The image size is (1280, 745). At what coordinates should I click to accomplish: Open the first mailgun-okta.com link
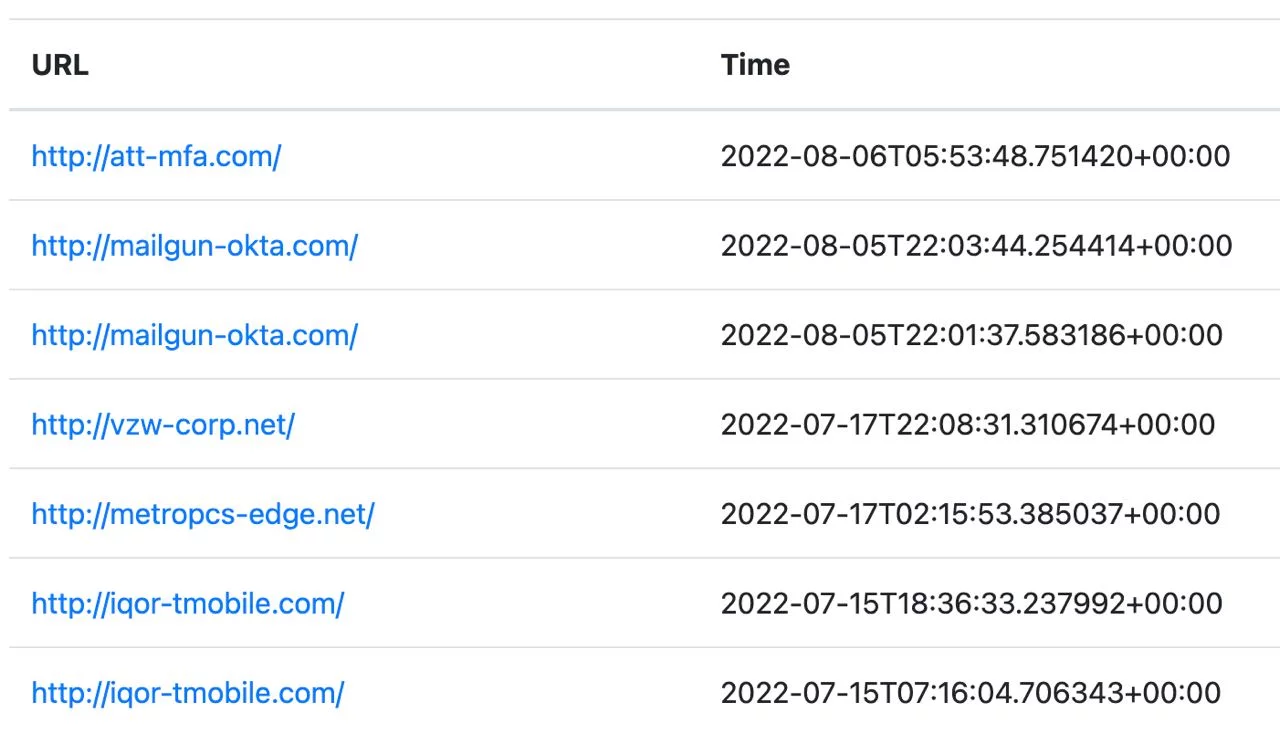pyautogui.click(x=193, y=245)
